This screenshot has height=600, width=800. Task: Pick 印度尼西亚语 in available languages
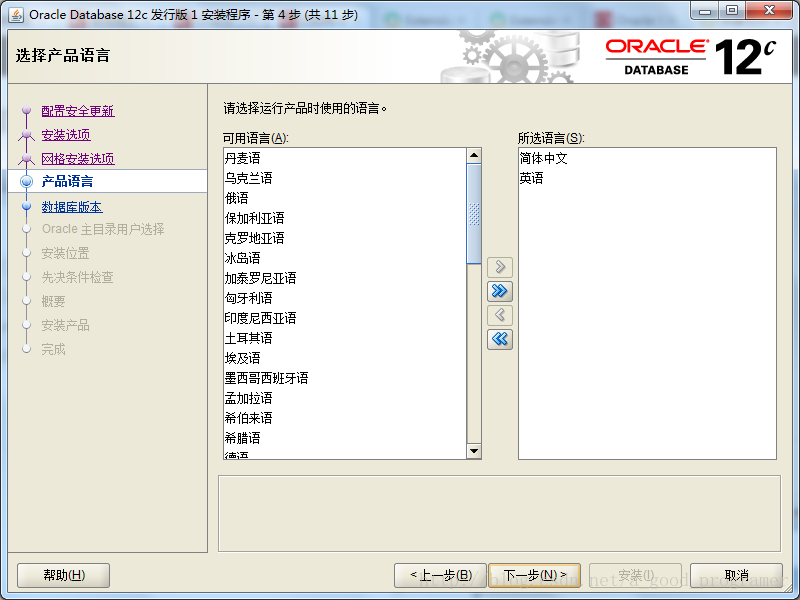tap(345, 318)
